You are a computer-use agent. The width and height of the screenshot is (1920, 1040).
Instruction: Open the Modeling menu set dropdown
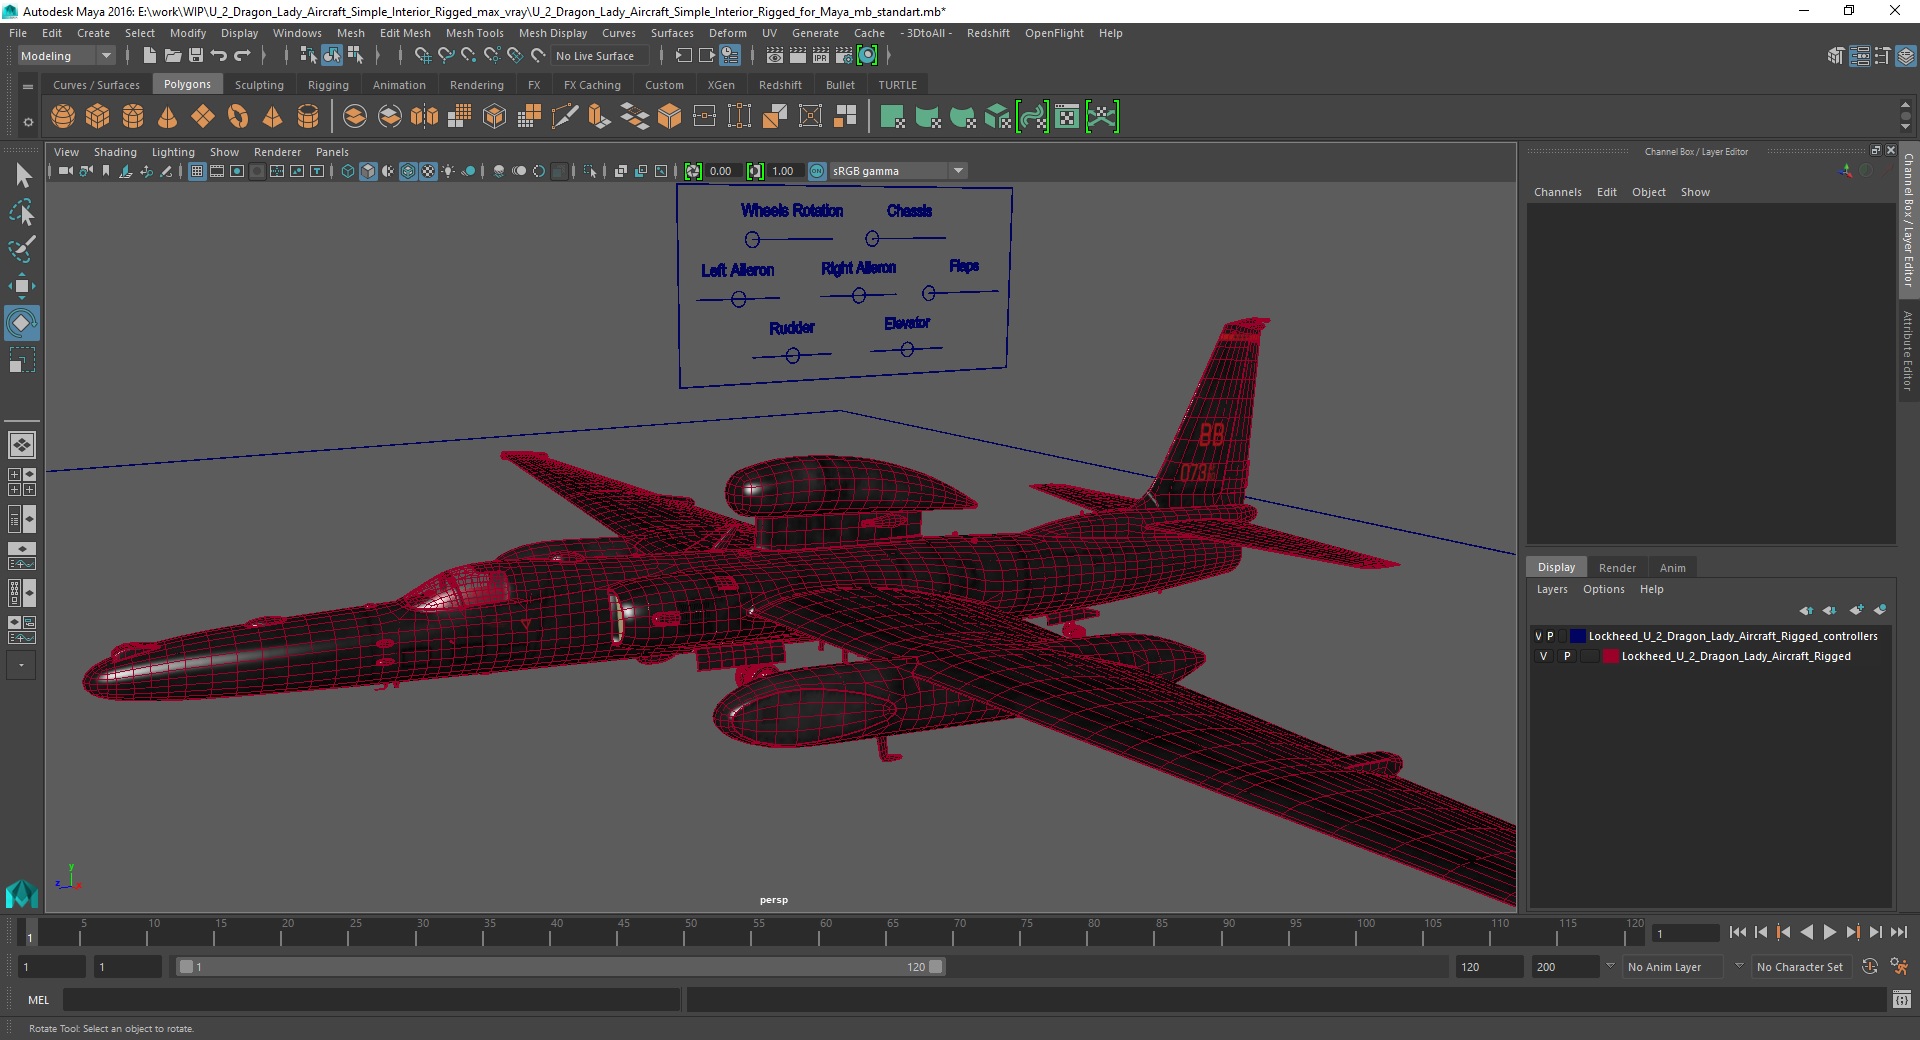[x=66, y=56]
